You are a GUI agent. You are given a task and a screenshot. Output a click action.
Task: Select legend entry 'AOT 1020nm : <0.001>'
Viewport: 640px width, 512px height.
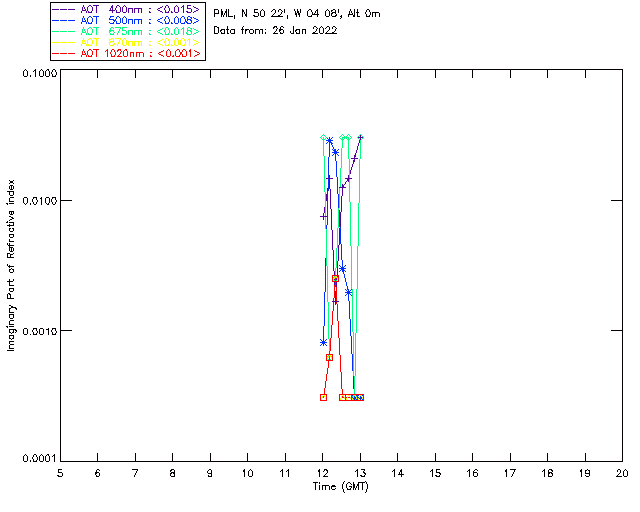click(x=140, y=53)
